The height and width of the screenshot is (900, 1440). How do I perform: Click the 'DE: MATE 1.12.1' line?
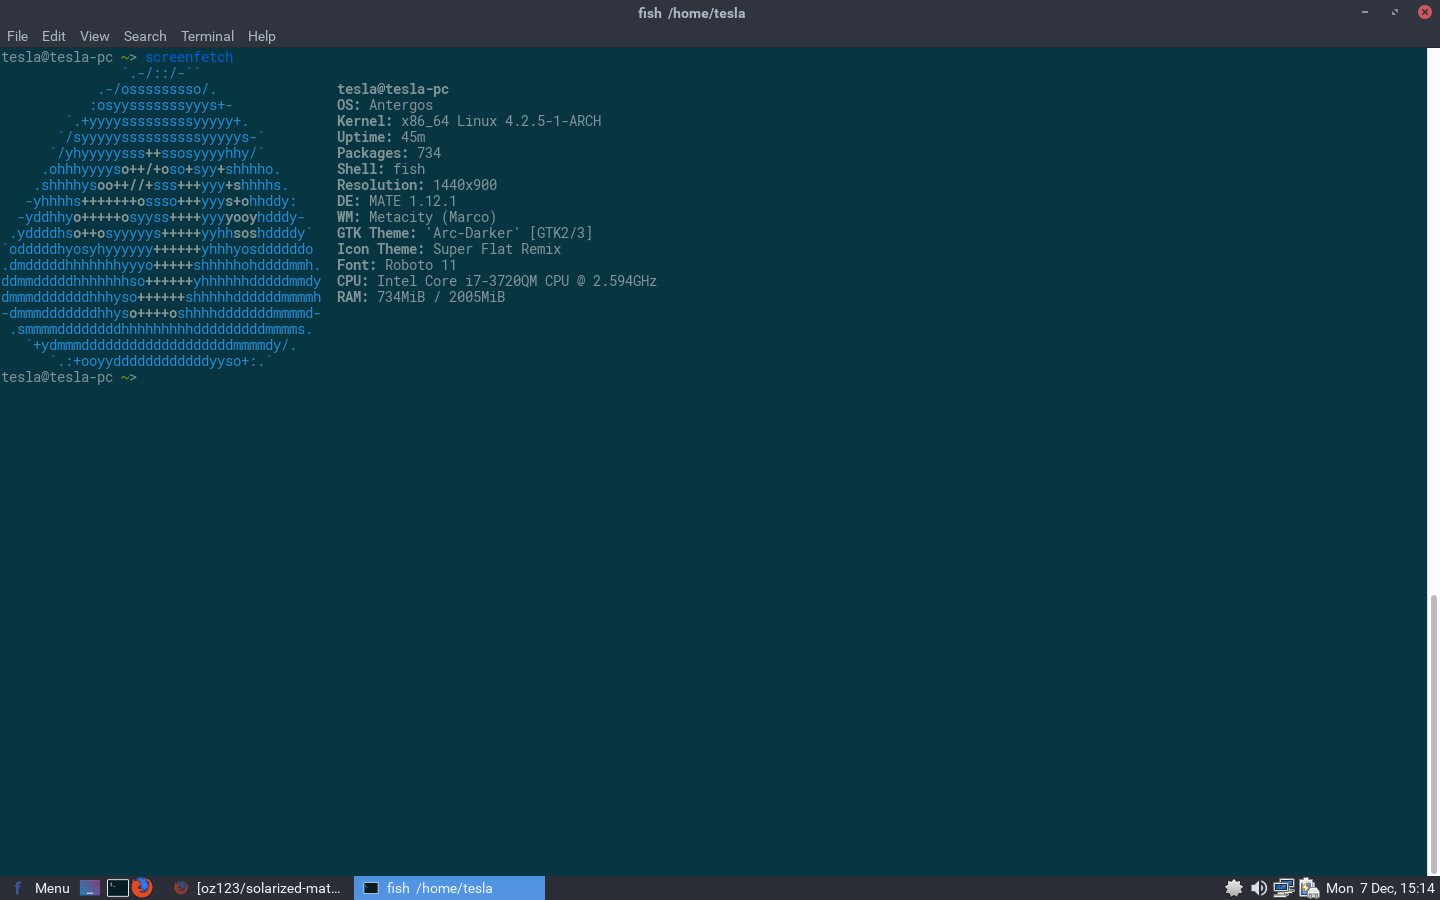tap(397, 201)
